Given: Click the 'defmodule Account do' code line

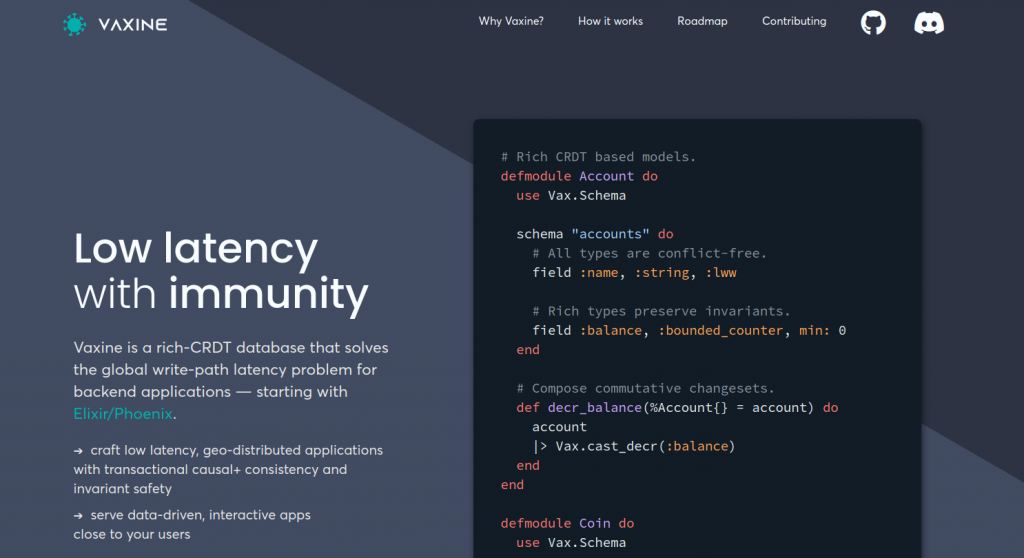Looking at the screenshot, I should point(579,176).
